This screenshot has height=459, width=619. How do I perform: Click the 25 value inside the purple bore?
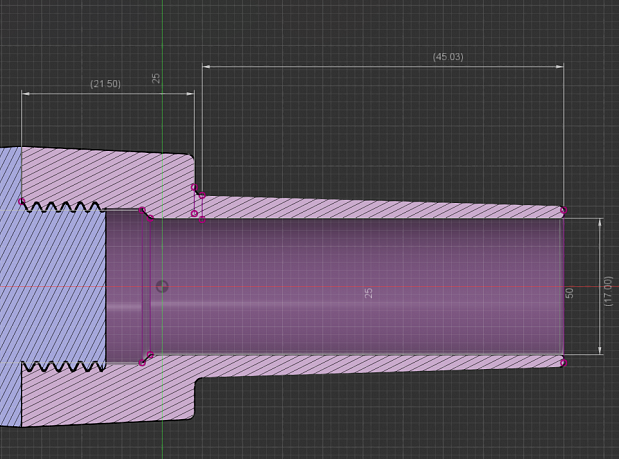tap(368, 293)
